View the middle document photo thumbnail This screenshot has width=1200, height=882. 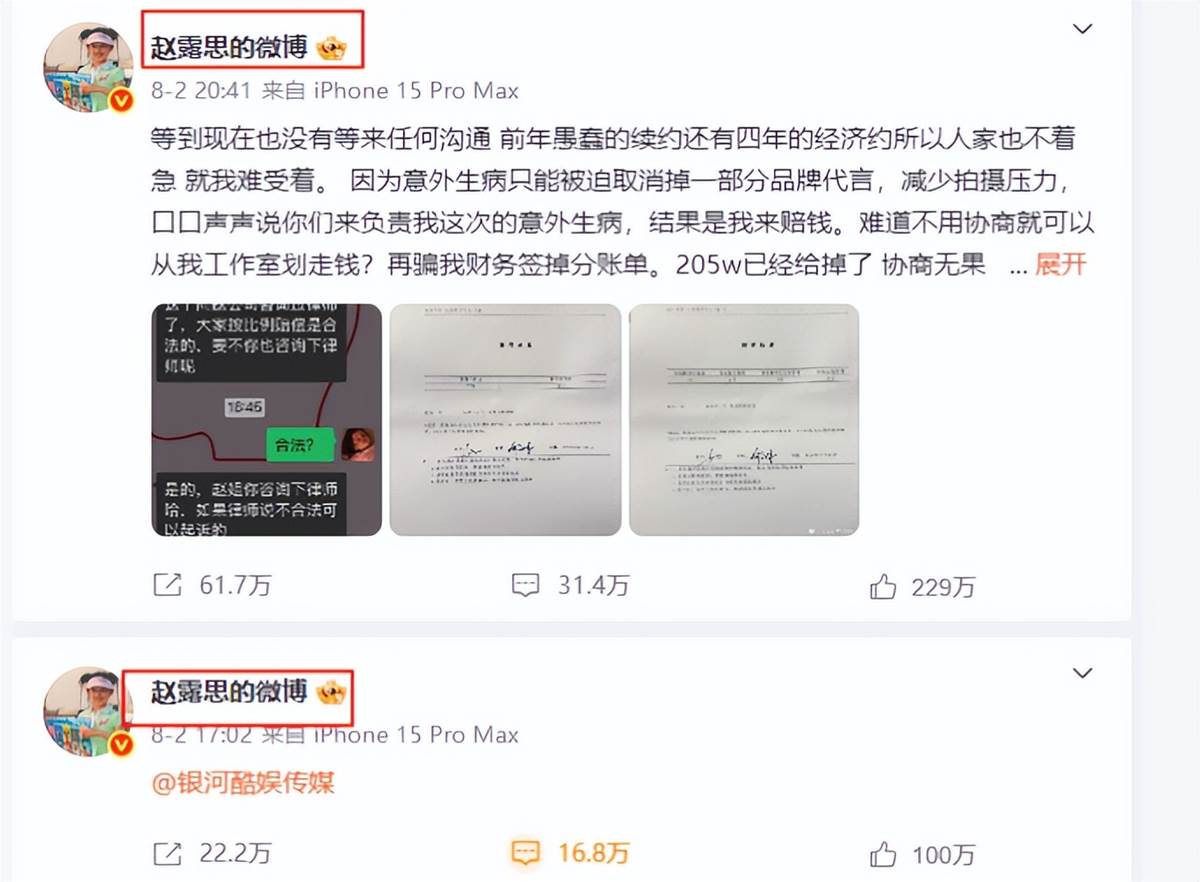[x=505, y=420]
